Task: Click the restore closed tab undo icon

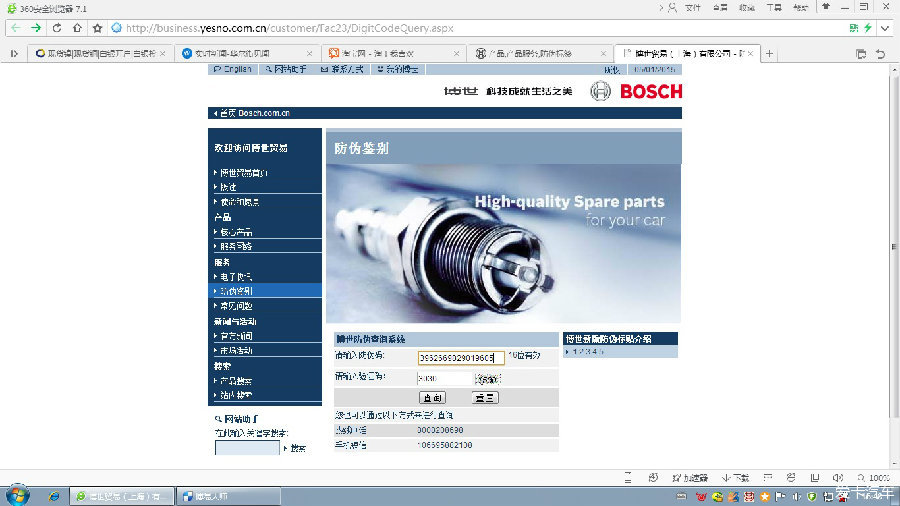Action: point(880,53)
